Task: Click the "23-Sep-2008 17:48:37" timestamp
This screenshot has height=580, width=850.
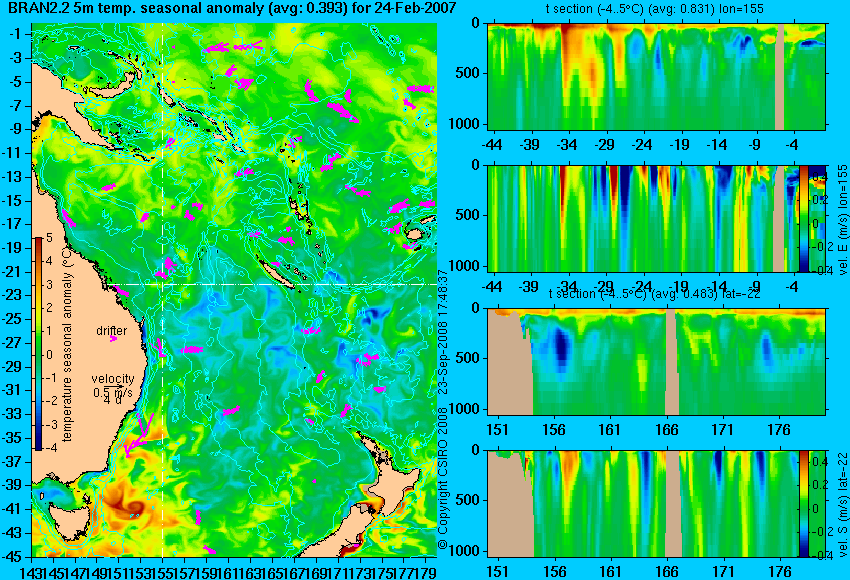Action: click(443, 333)
